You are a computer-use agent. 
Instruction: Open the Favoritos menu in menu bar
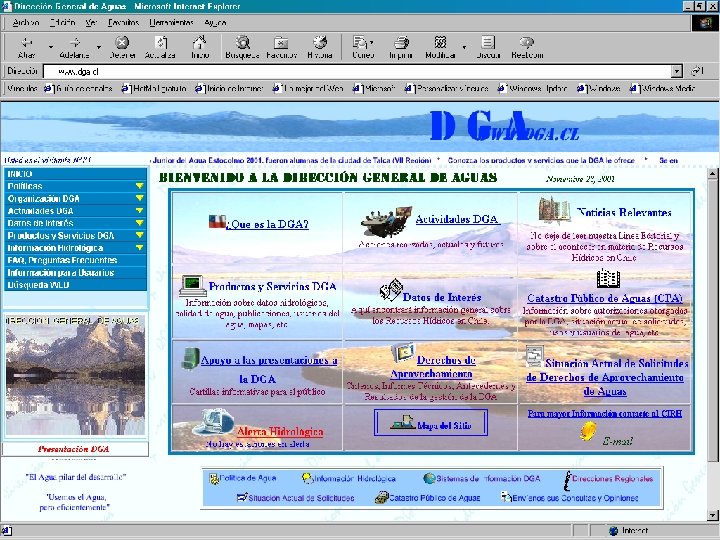coord(123,22)
